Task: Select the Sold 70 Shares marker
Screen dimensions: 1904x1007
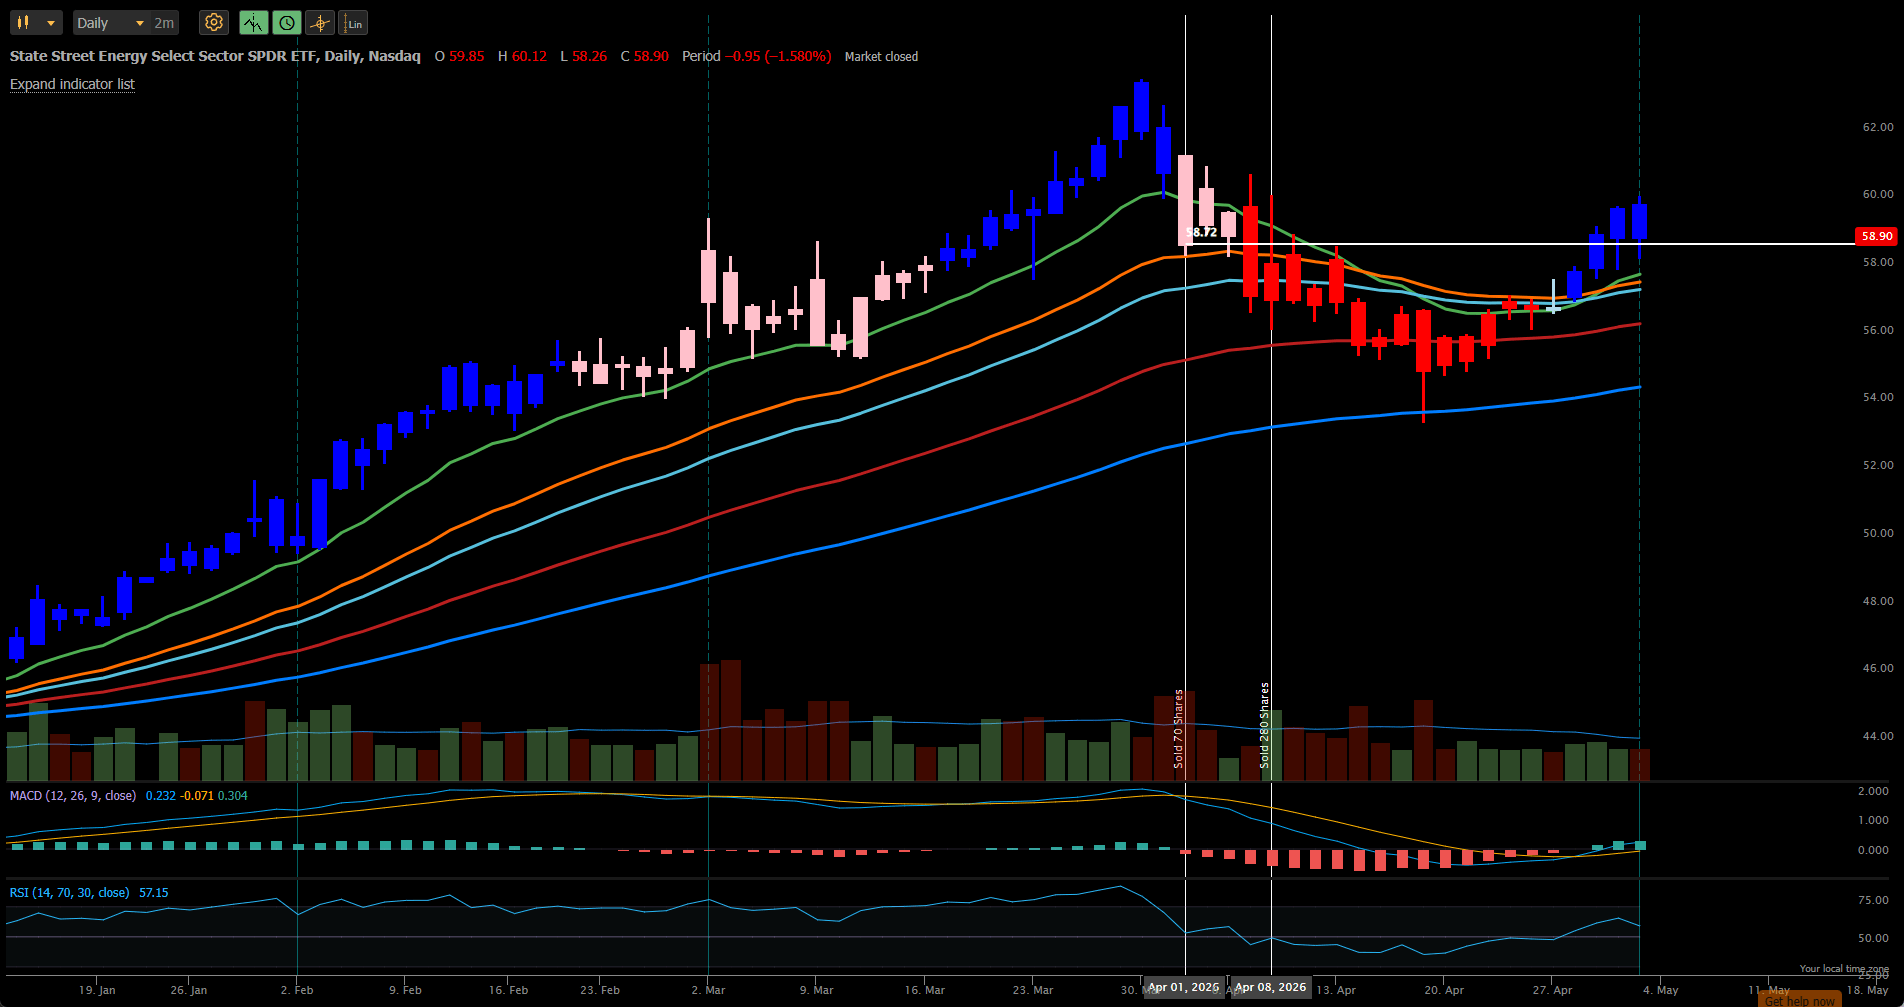Action: coord(1179,728)
